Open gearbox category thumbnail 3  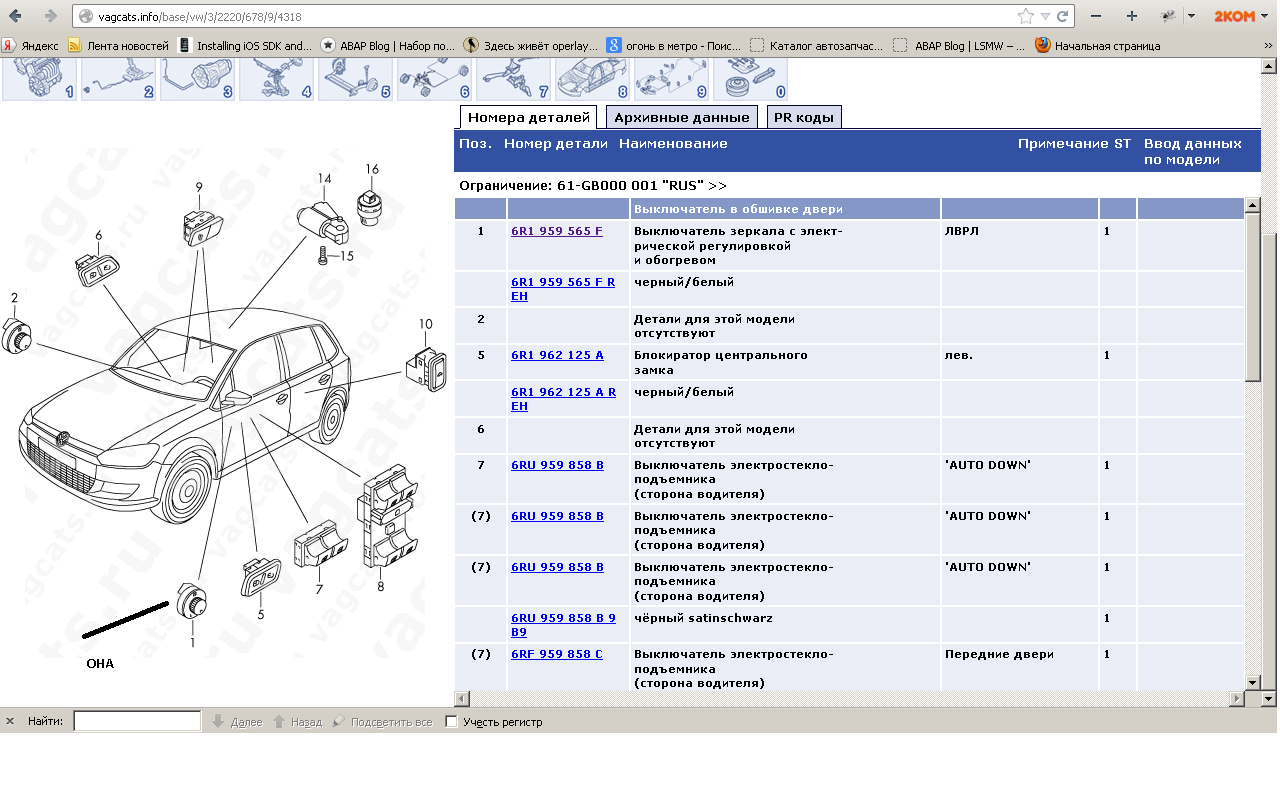coord(197,79)
